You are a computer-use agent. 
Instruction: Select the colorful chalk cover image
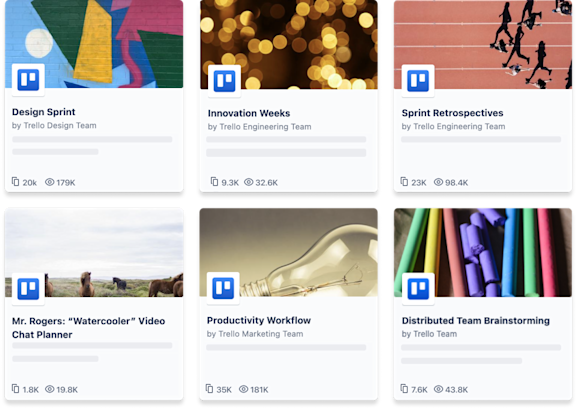point(483,252)
